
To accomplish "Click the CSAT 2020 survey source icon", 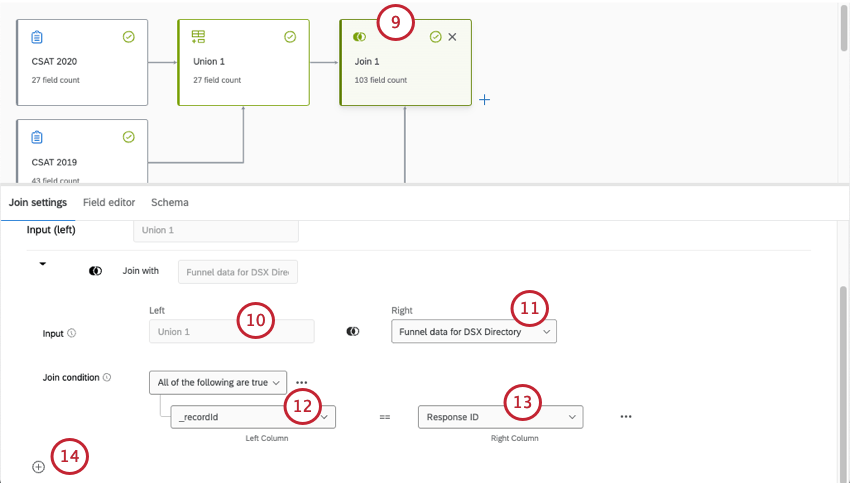I will click(x=37, y=37).
